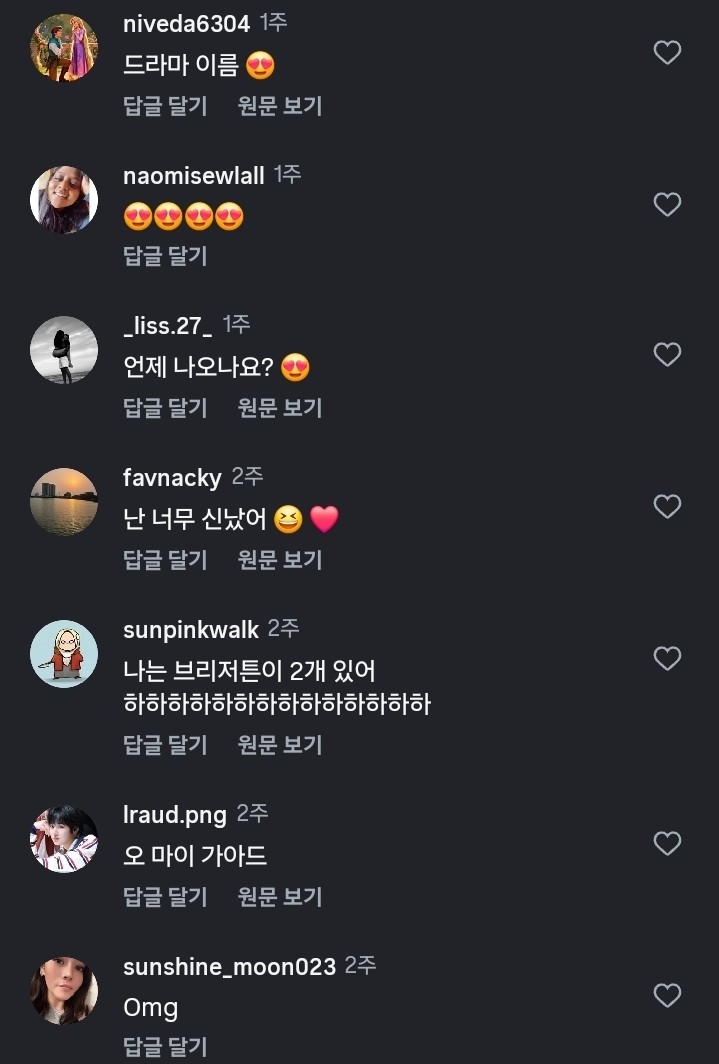Open niveda6304's profile picture
The height and width of the screenshot is (1064, 719).
tap(64, 48)
